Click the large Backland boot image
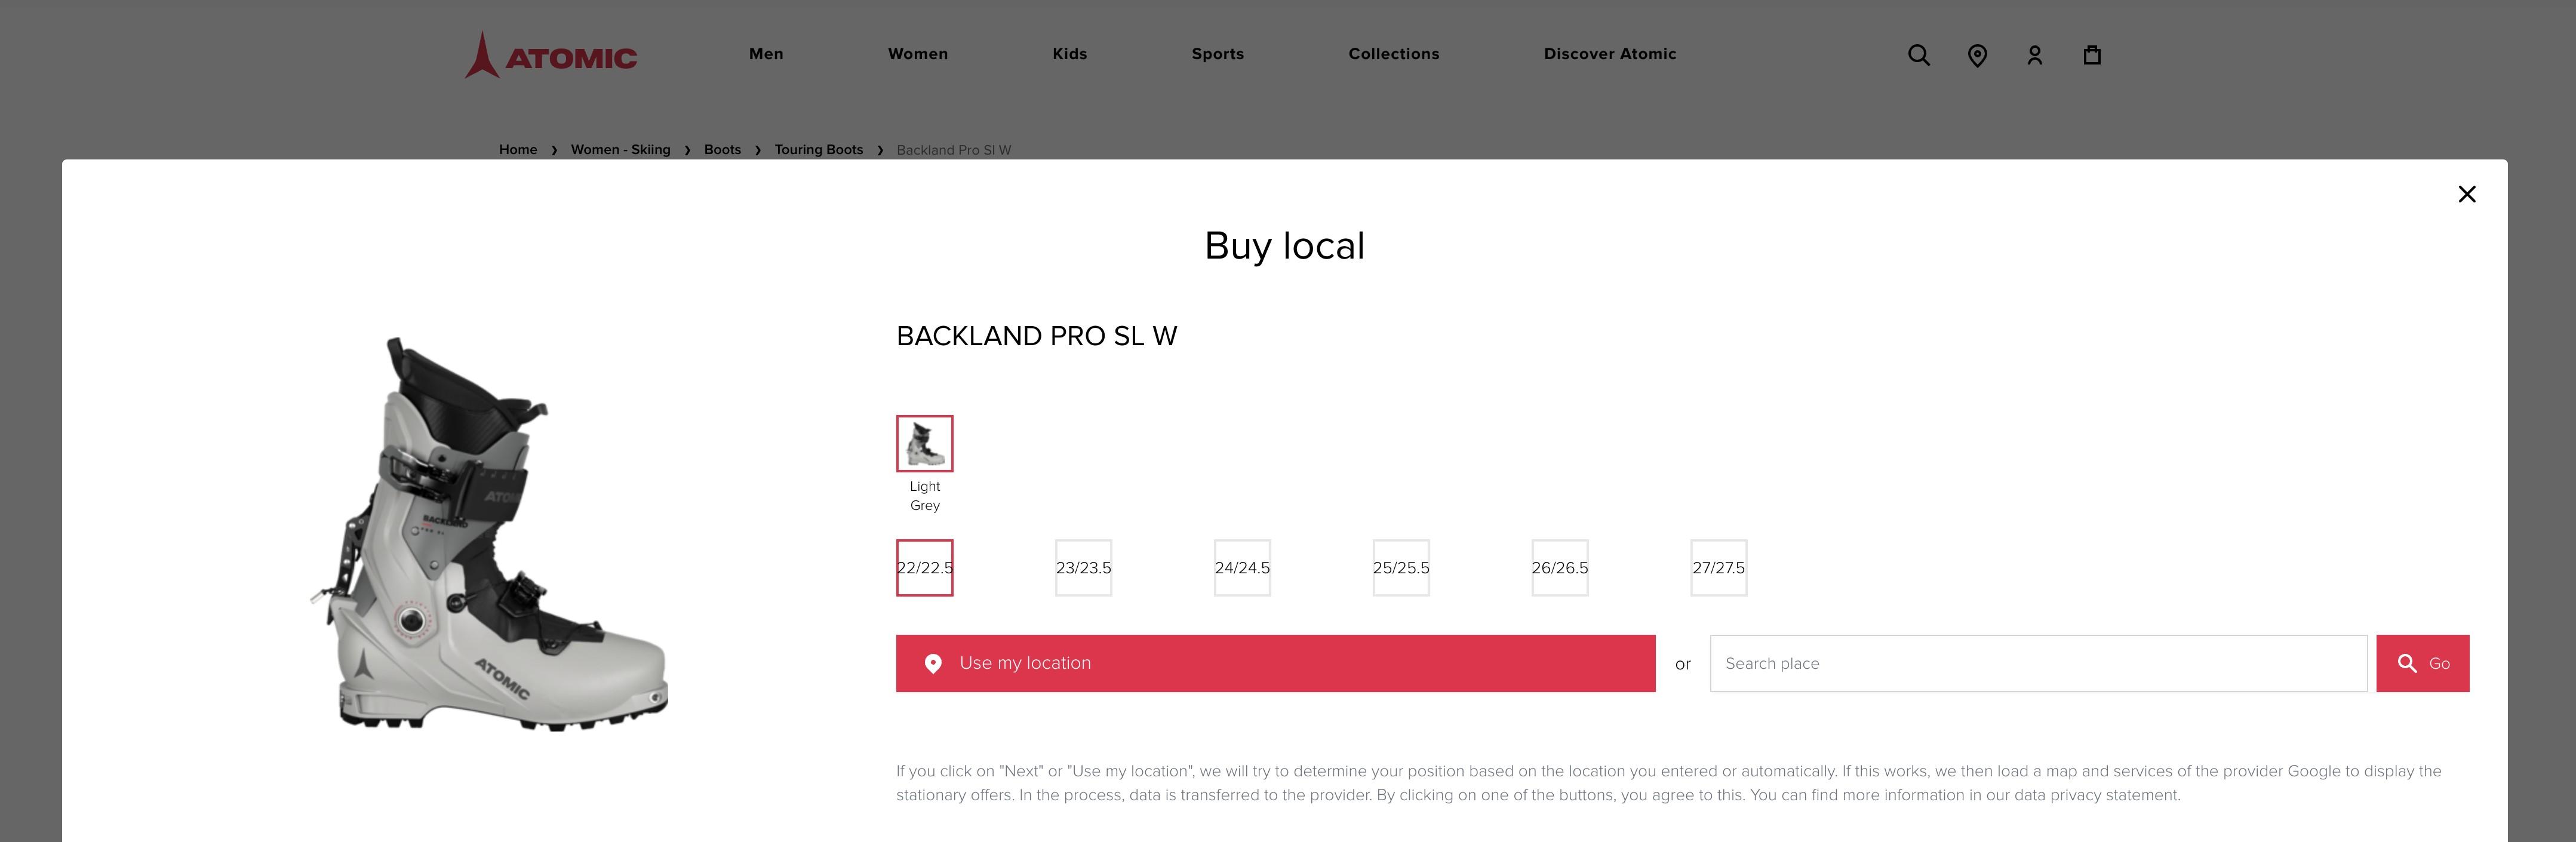The height and width of the screenshot is (842, 2576). pyautogui.click(x=488, y=535)
